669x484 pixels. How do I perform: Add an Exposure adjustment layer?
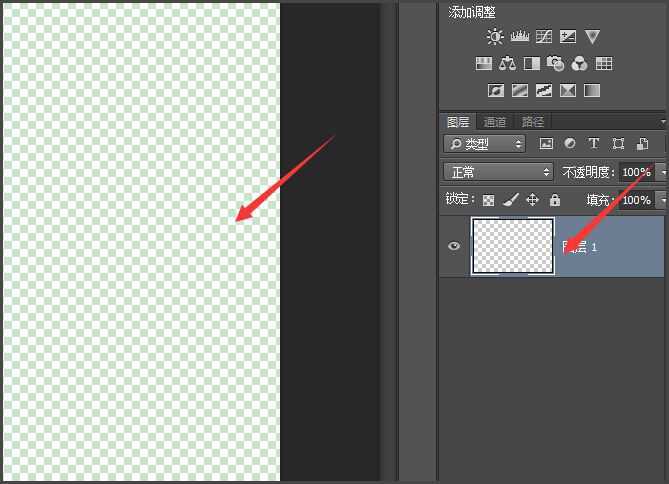[568, 37]
